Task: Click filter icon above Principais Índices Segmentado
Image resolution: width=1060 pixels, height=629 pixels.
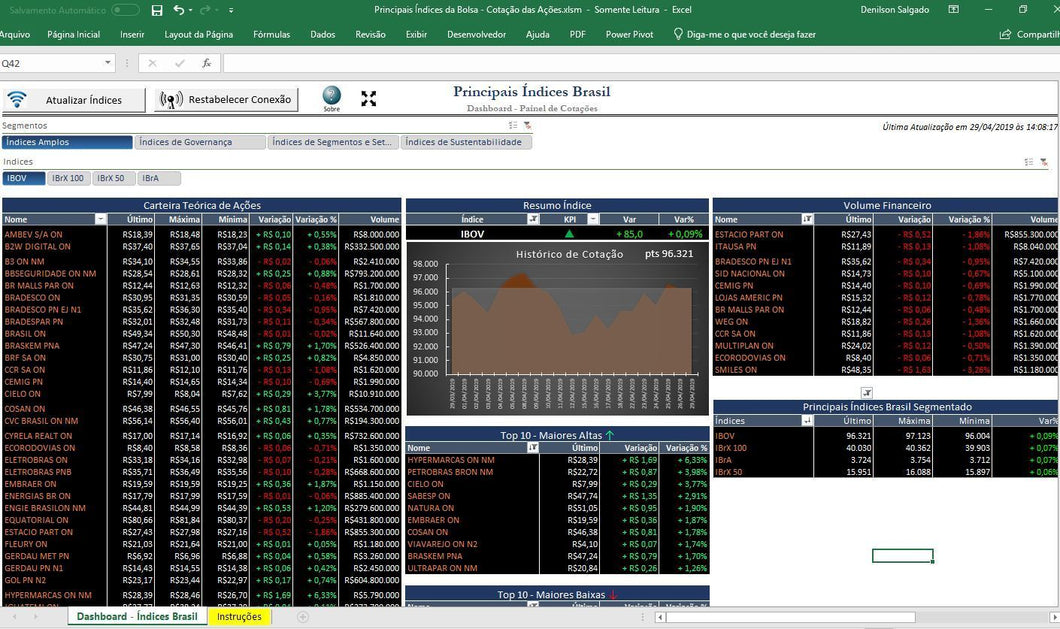Action: (x=867, y=392)
